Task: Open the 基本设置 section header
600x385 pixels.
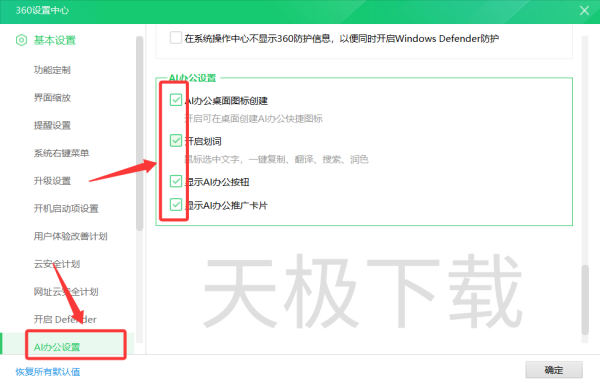Action: click(55, 40)
